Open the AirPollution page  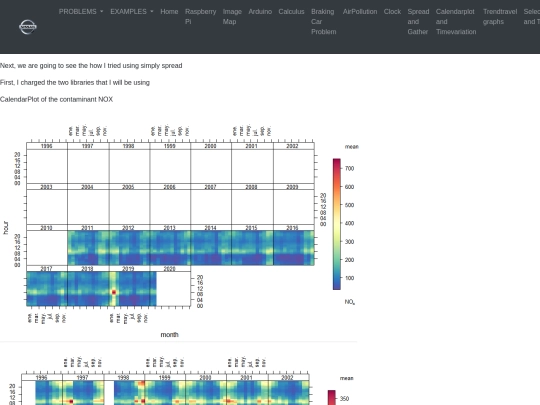(360, 12)
